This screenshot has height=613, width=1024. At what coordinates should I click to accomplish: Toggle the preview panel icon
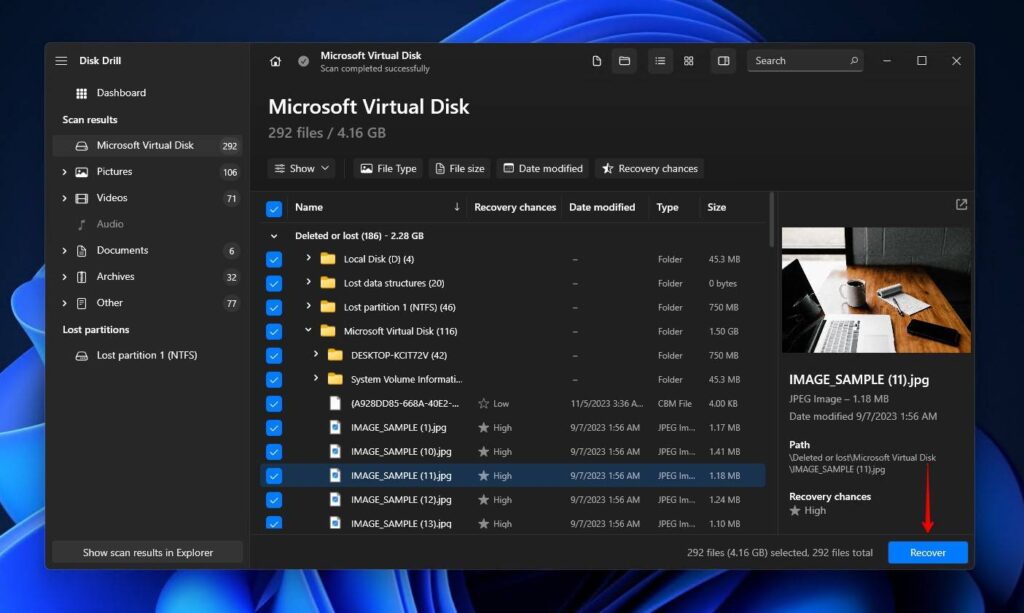[x=723, y=61]
